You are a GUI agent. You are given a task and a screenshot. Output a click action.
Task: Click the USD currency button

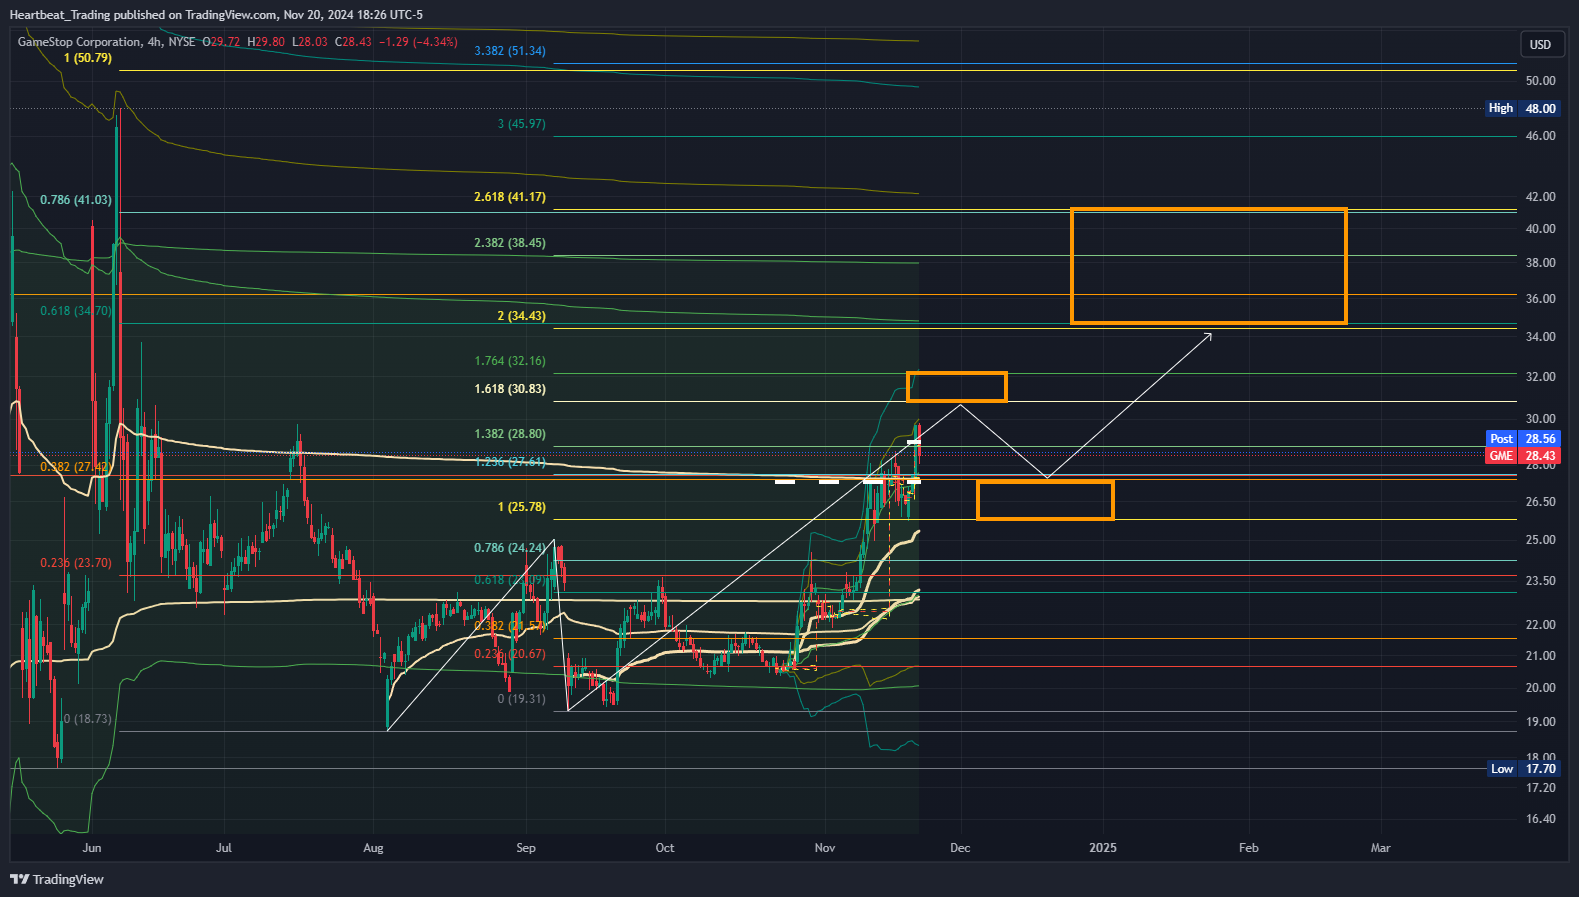point(1540,44)
